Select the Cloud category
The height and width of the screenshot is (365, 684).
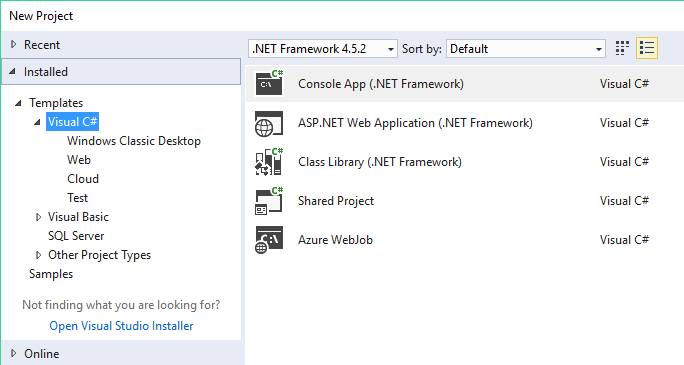click(x=83, y=179)
